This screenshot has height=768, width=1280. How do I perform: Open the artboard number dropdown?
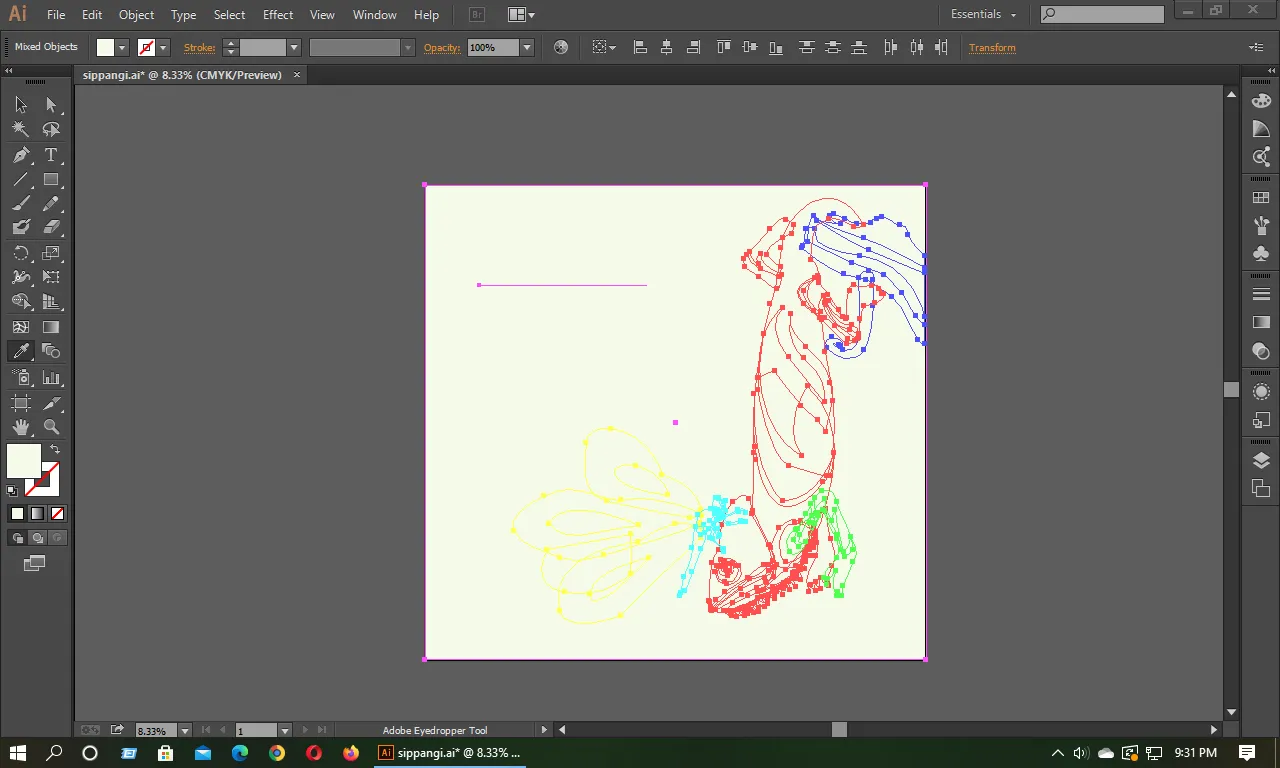(285, 731)
